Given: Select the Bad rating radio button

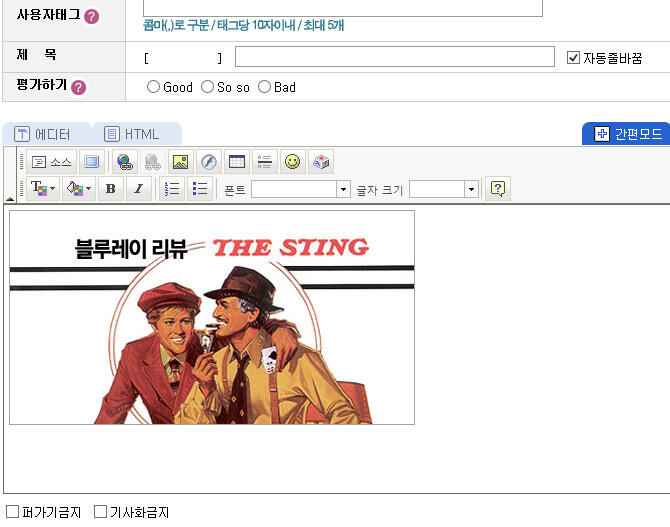Looking at the screenshot, I should (x=264, y=87).
